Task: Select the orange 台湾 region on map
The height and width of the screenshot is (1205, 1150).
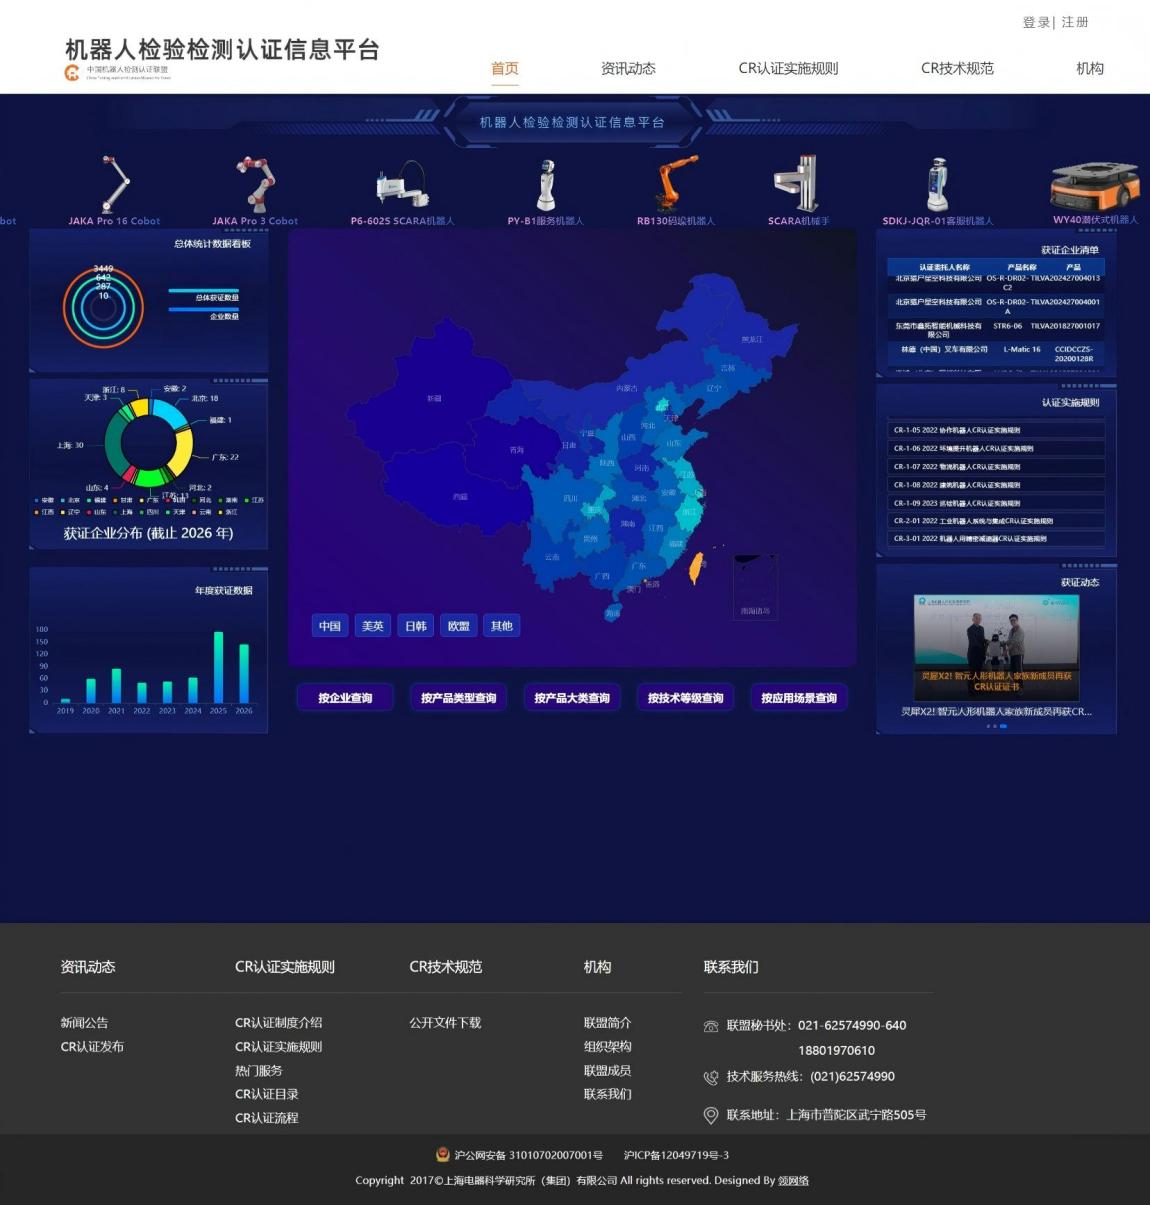Action: pos(697,568)
